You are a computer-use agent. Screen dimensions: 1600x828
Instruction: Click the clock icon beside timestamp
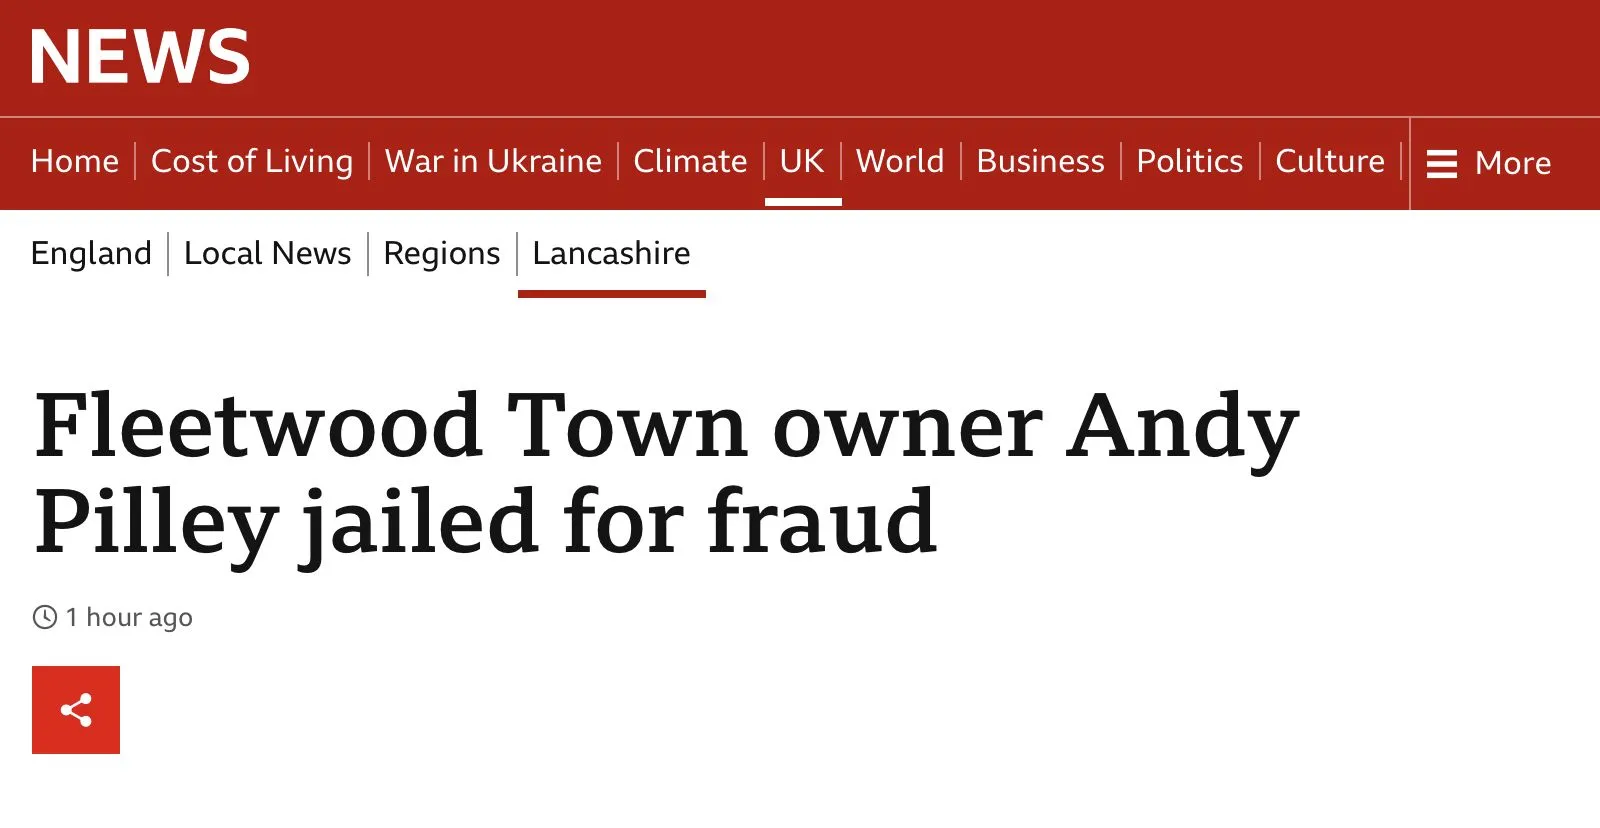point(45,617)
